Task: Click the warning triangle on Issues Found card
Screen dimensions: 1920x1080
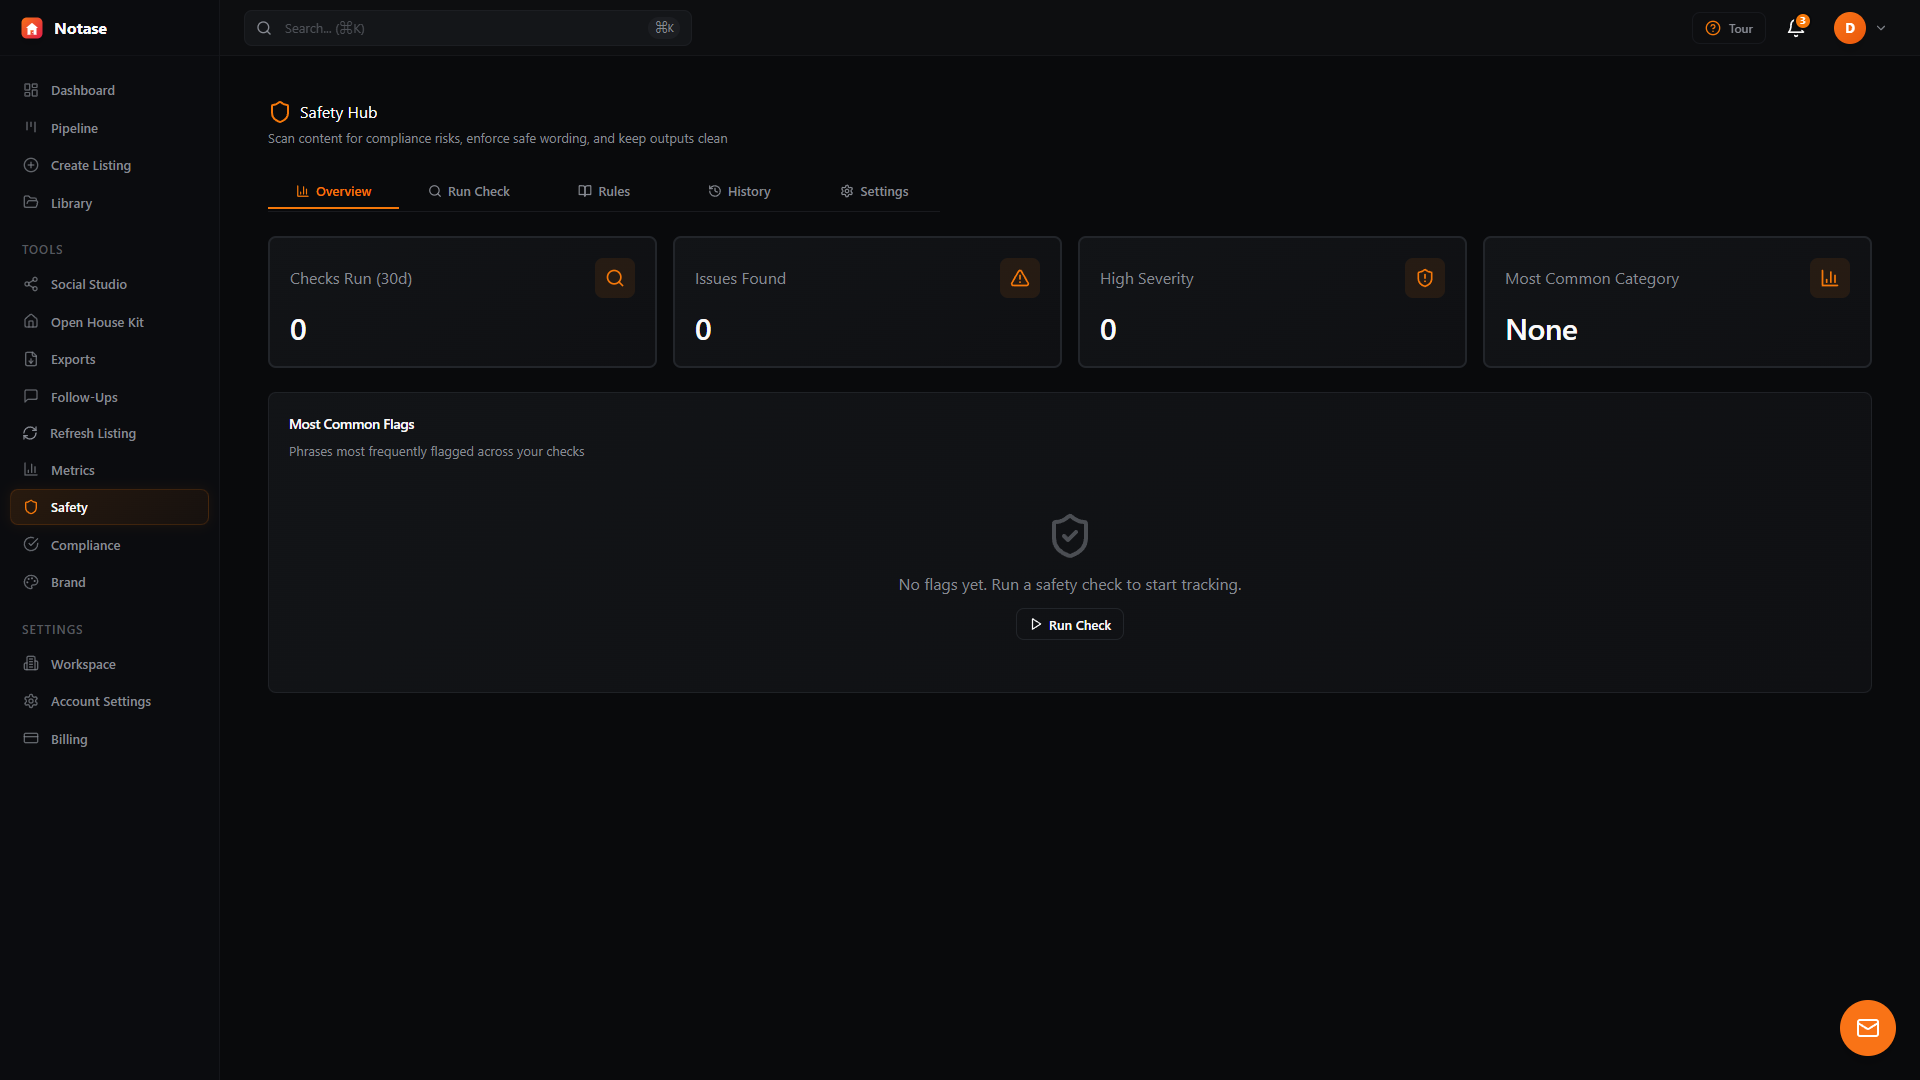Action: [1019, 278]
